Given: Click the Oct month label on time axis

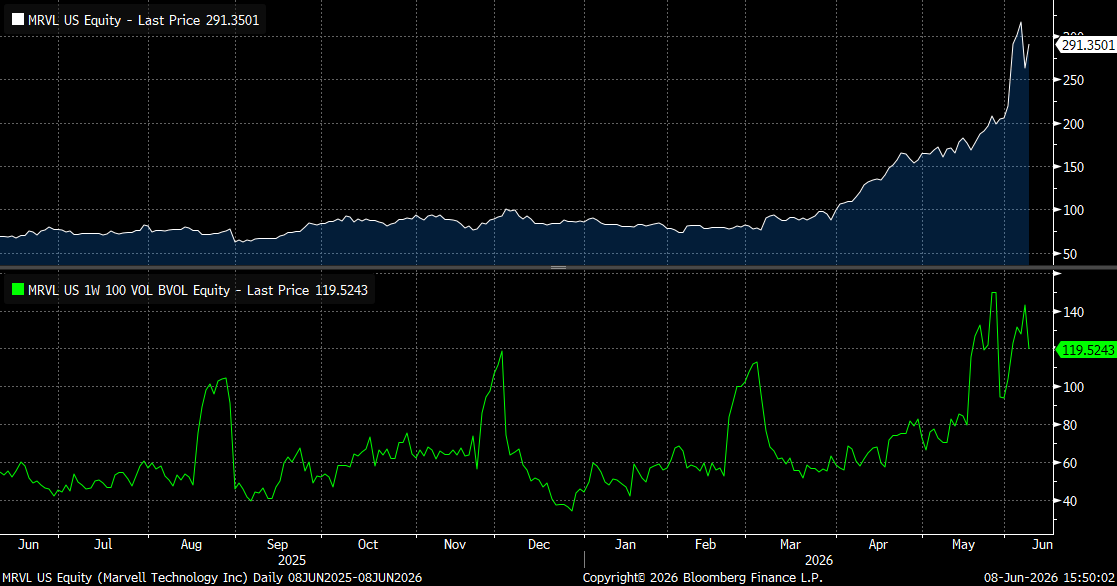Looking at the screenshot, I should click(368, 544).
